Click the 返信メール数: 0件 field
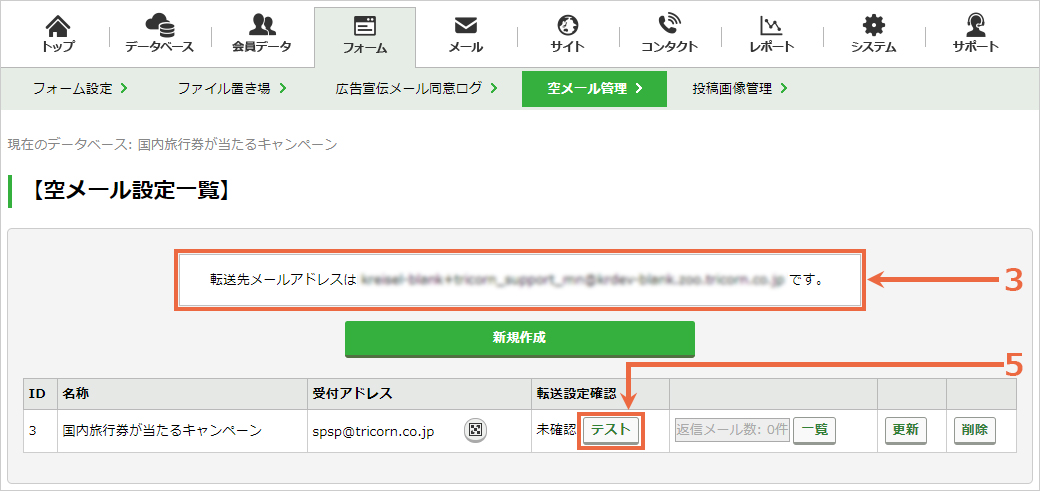The image size is (1040, 491). [x=732, y=430]
